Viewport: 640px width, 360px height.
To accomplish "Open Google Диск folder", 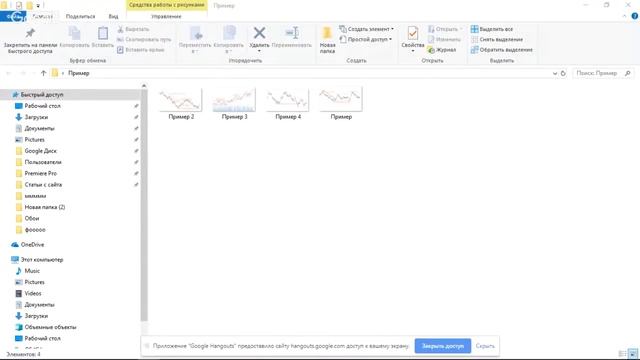I will (x=36, y=151).
